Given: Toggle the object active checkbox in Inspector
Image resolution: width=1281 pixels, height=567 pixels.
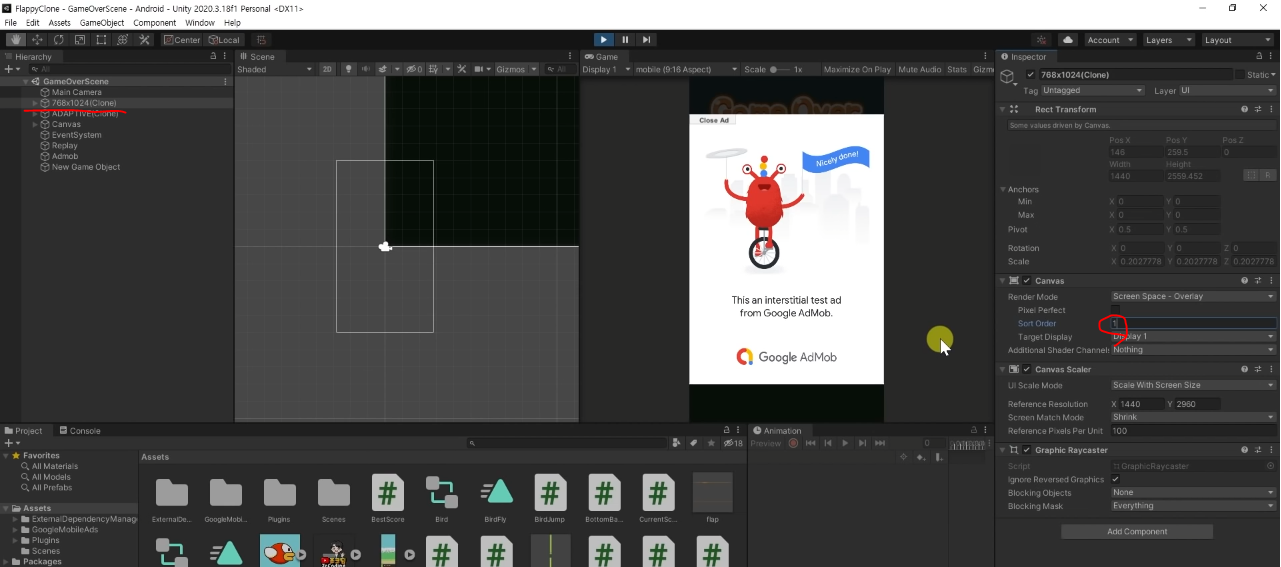Looking at the screenshot, I should [1031, 75].
